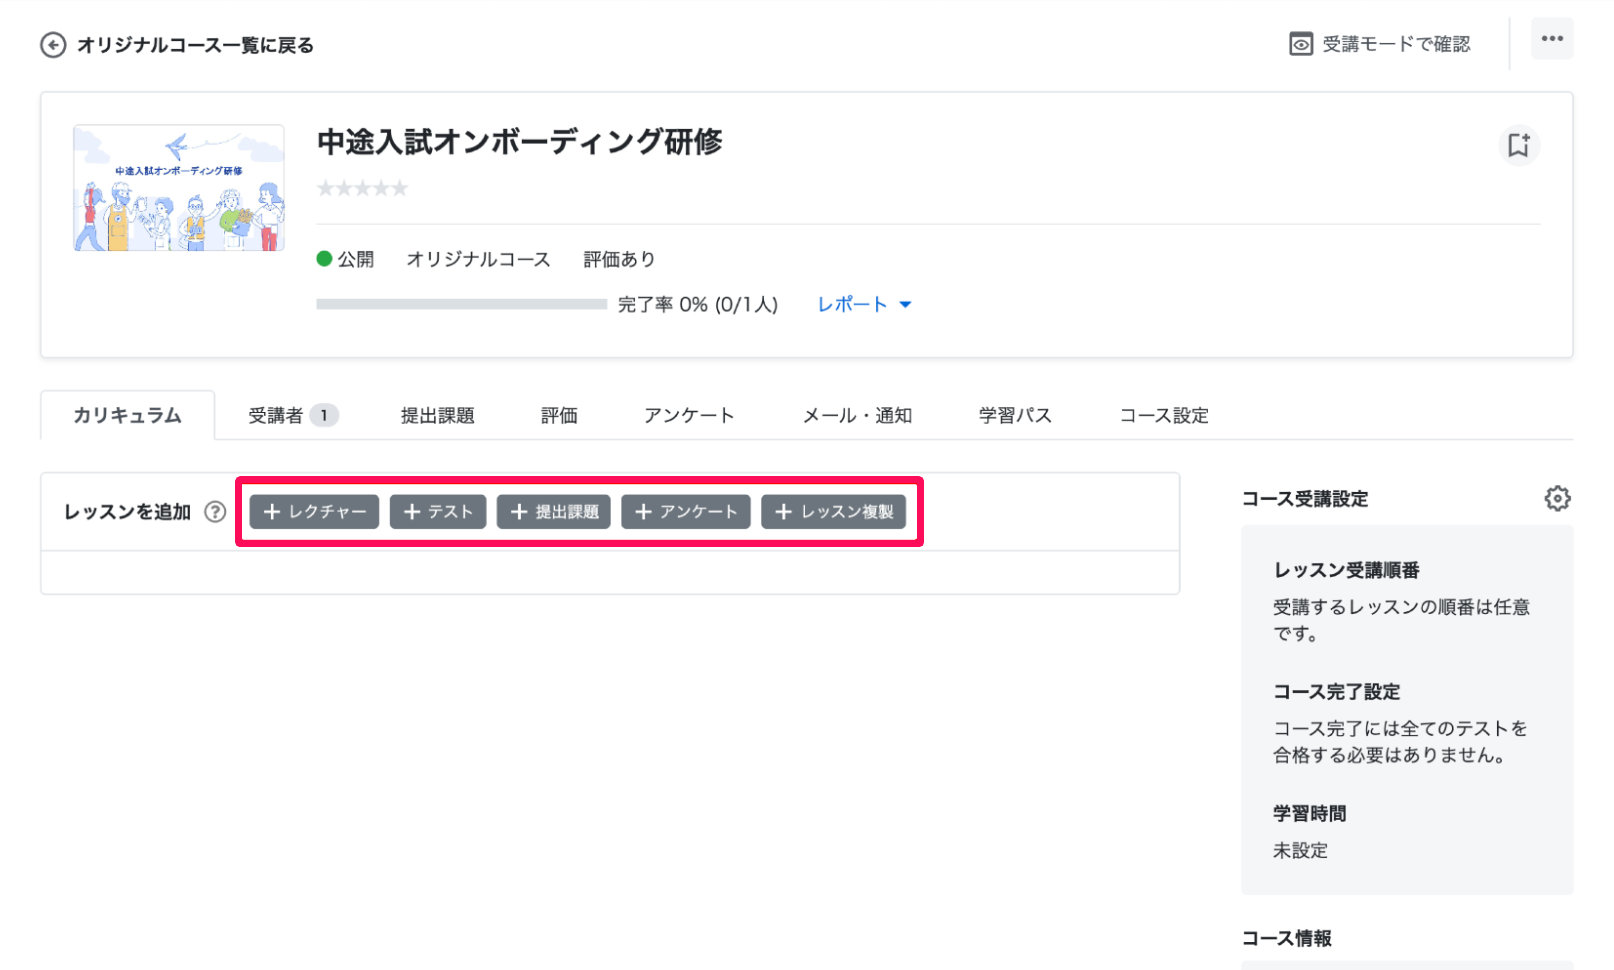This screenshot has width=1614, height=970.
Task: Click the eye icon for 受講モード
Action: (x=1300, y=44)
